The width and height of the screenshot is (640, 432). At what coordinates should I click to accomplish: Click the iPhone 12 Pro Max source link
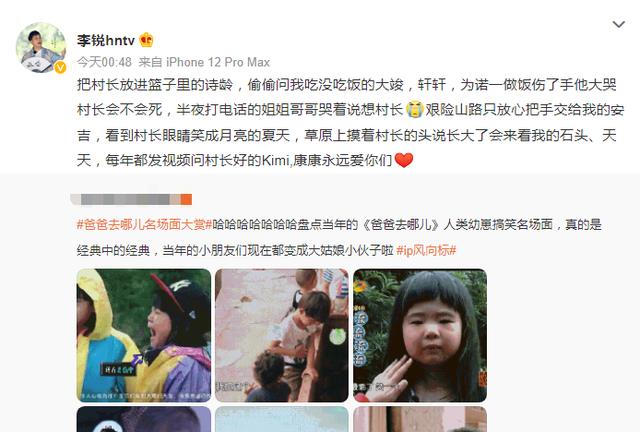coord(218,62)
